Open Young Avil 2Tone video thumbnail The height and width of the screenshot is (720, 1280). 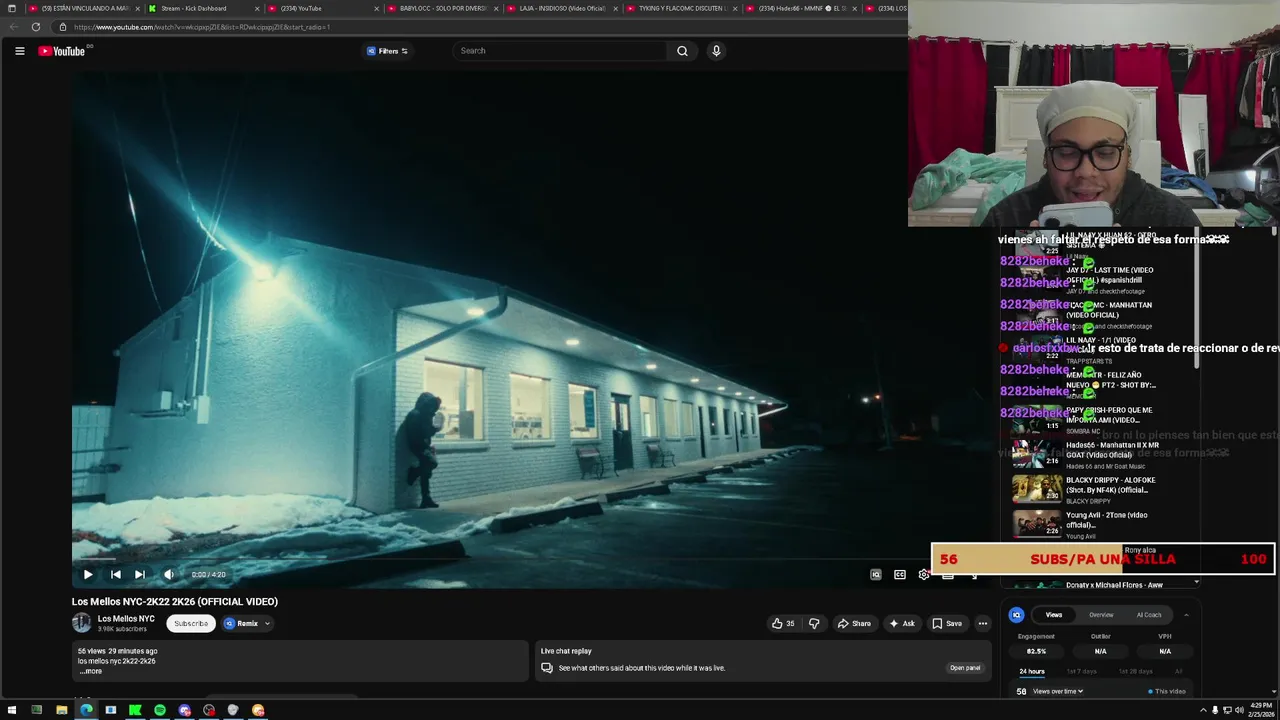point(1037,524)
